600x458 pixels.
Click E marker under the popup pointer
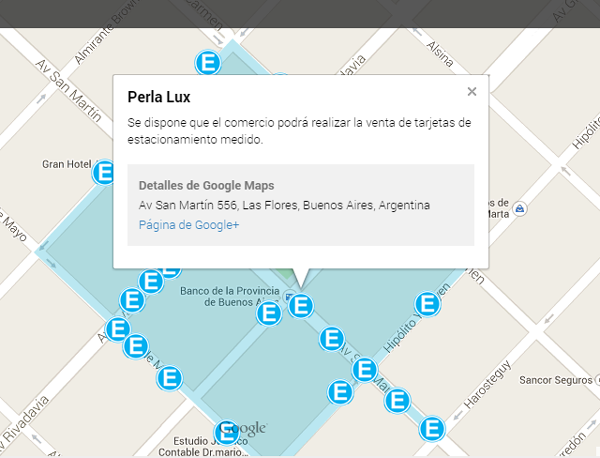tap(300, 306)
